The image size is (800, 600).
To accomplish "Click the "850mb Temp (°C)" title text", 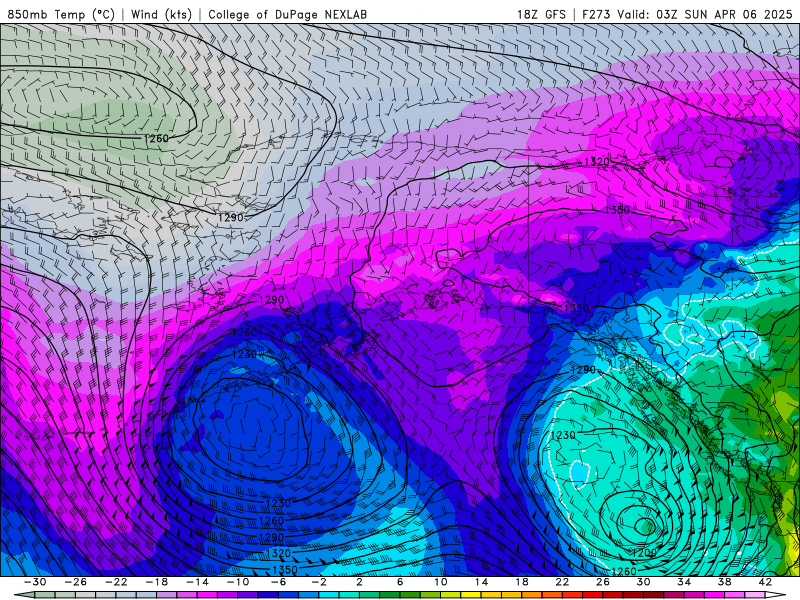I will point(61,14).
